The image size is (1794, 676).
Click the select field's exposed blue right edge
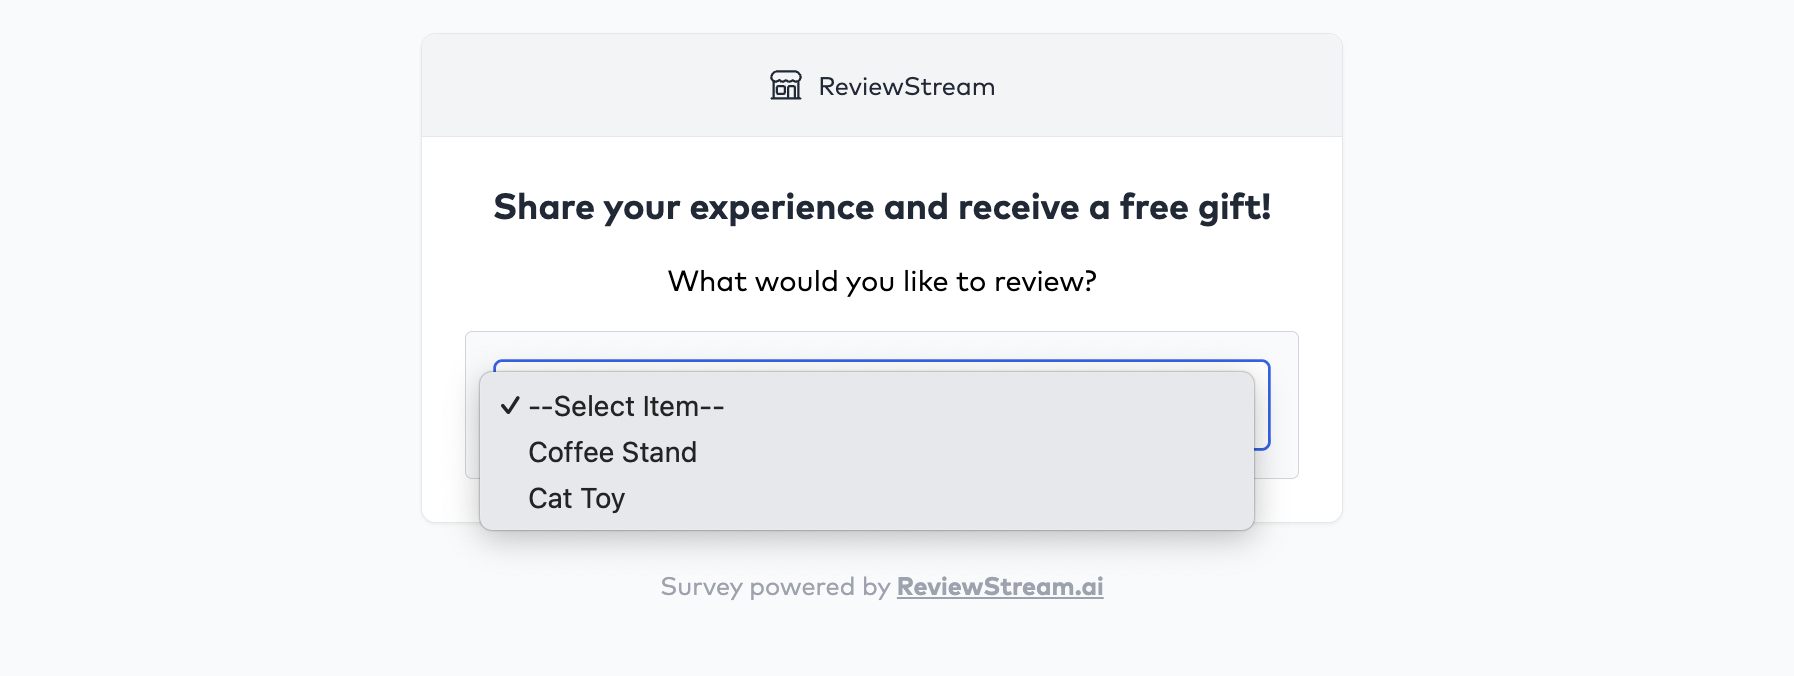pos(1263,405)
